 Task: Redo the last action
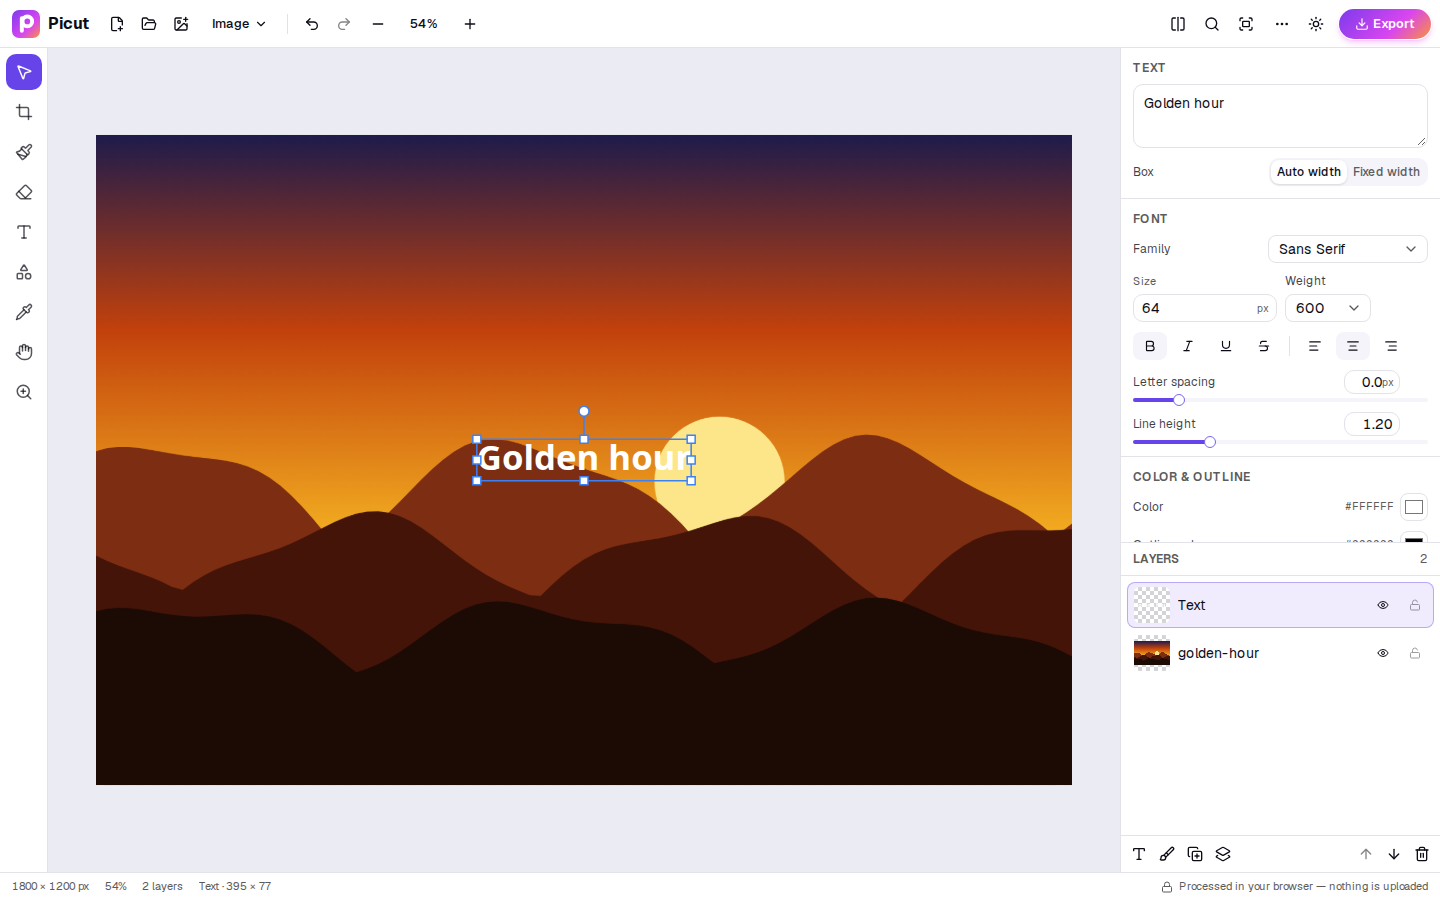(x=344, y=24)
